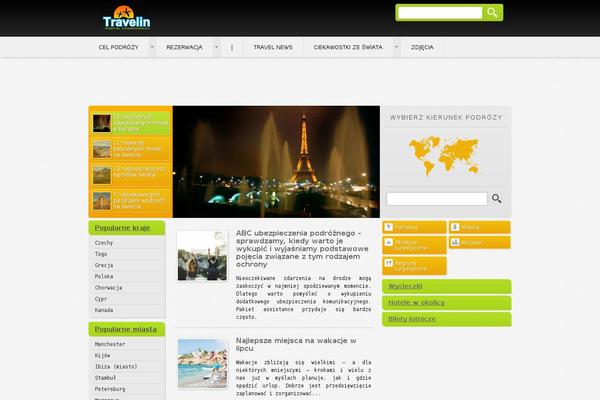The height and width of the screenshot is (400, 600).
Task: Select the green highlighted slide with the Eiffel thumbnail
Action: point(130,123)
